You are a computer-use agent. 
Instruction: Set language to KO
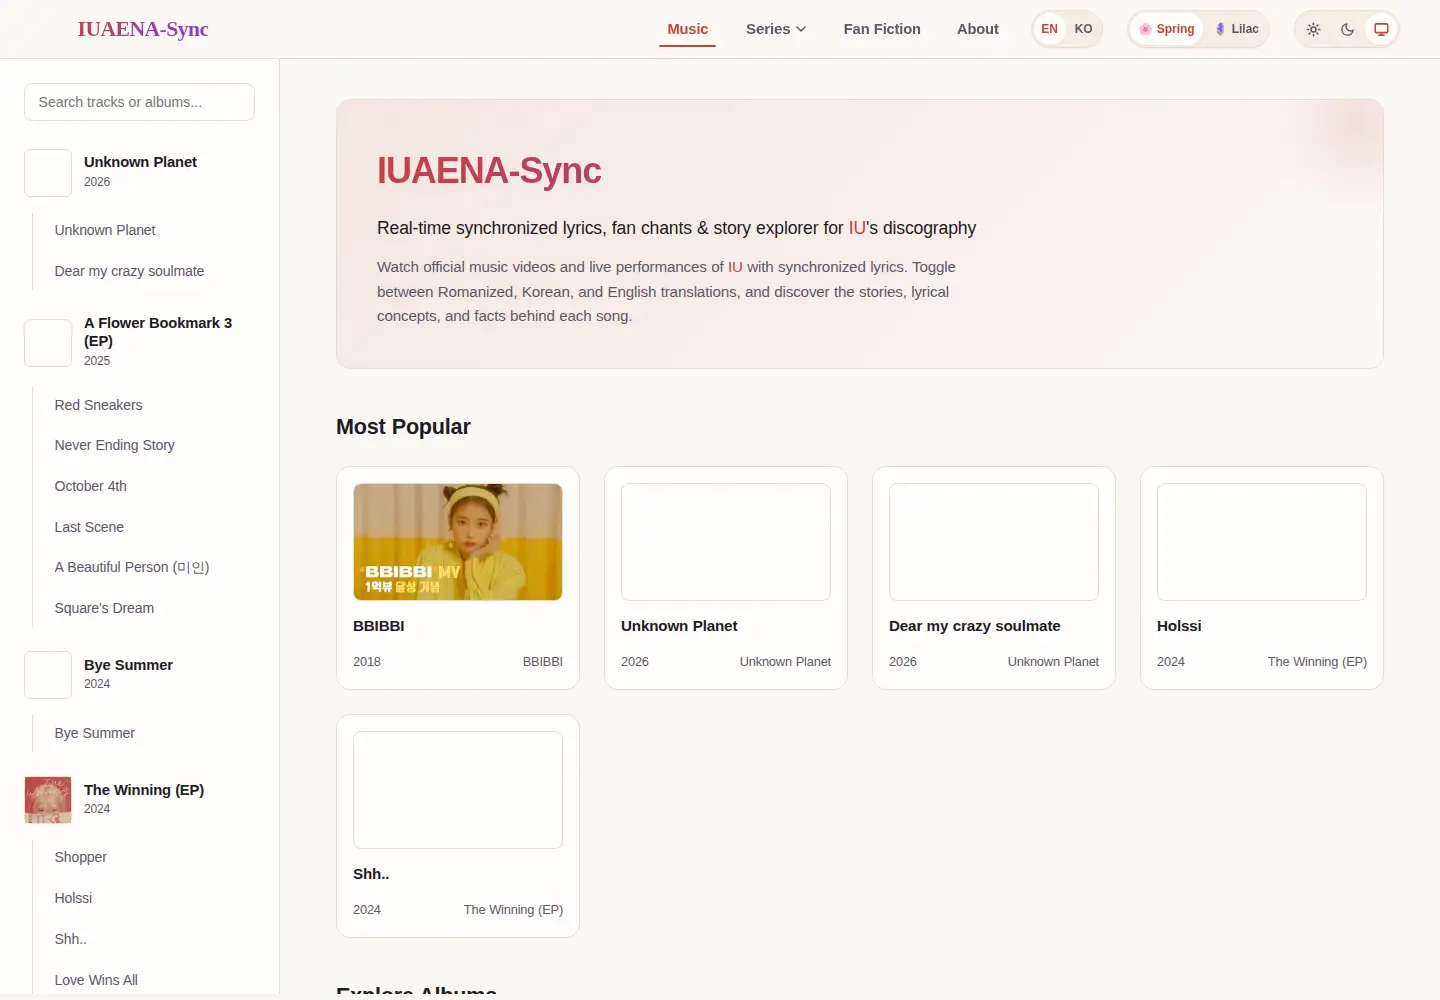[1083, 29]
